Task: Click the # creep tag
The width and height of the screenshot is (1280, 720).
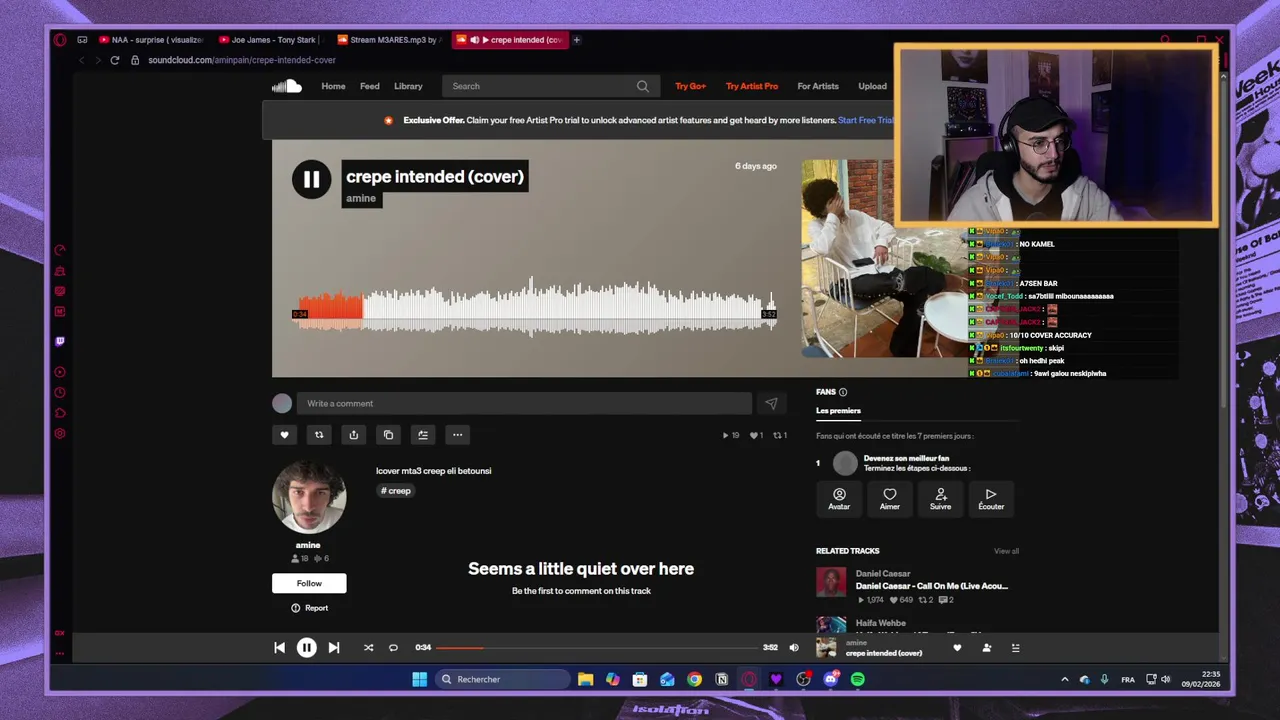Action: (x=396, y=491)
